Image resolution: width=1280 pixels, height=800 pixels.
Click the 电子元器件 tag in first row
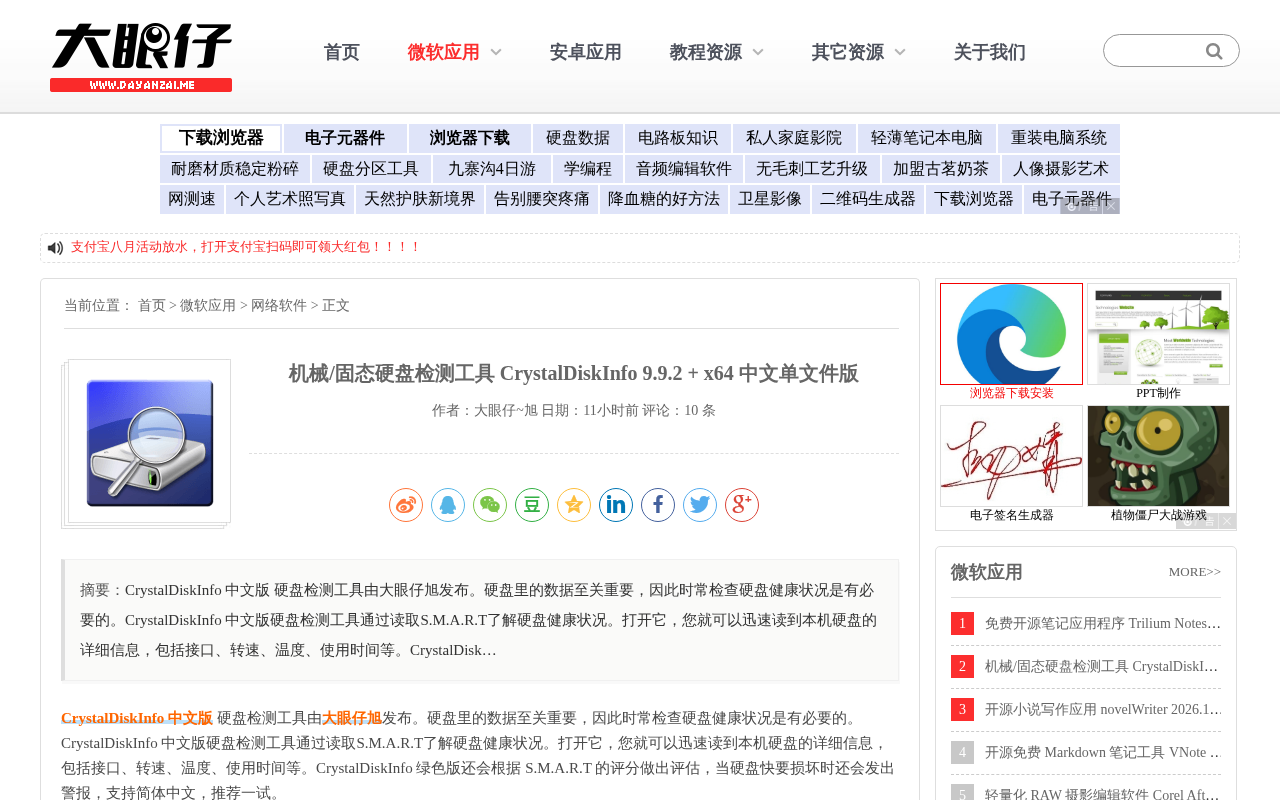coord(345,138)
